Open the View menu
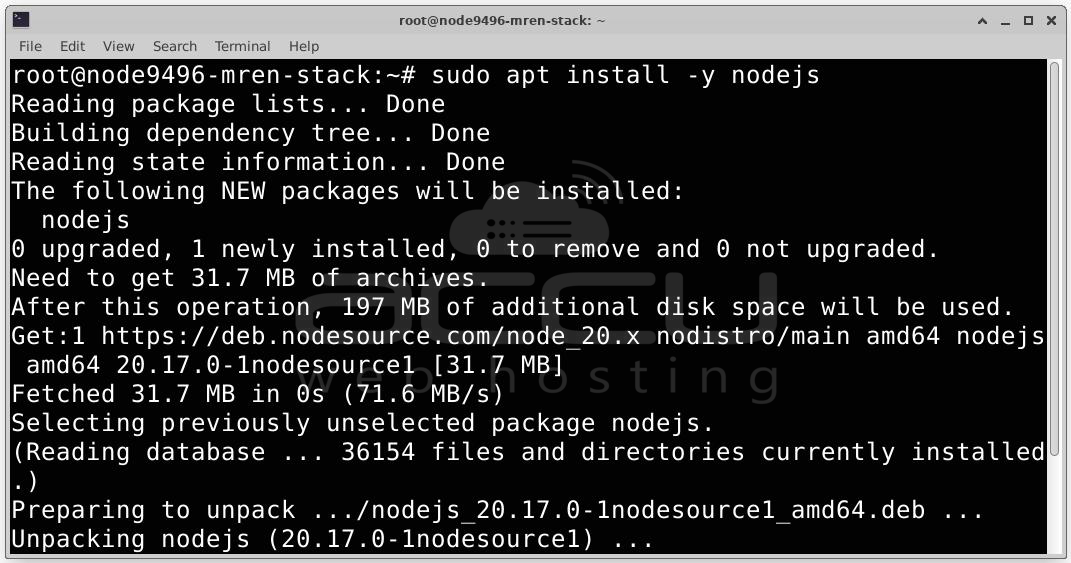This screenshot has width=1071, height=563. pos(118,46)
